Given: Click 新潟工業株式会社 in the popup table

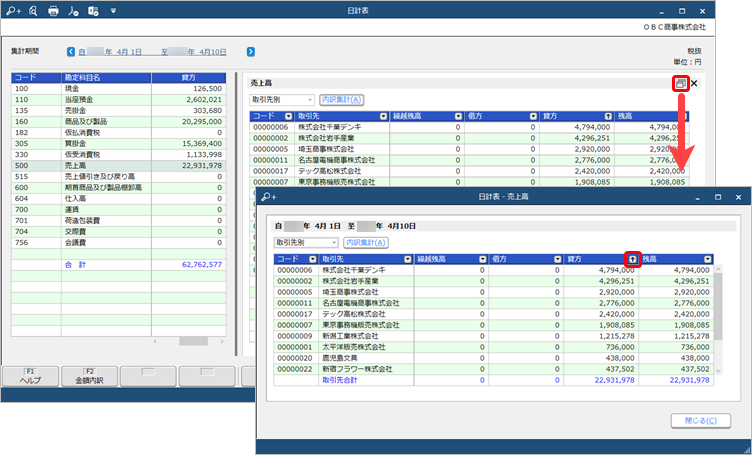Looking at the screenshot, I should 351,336.
